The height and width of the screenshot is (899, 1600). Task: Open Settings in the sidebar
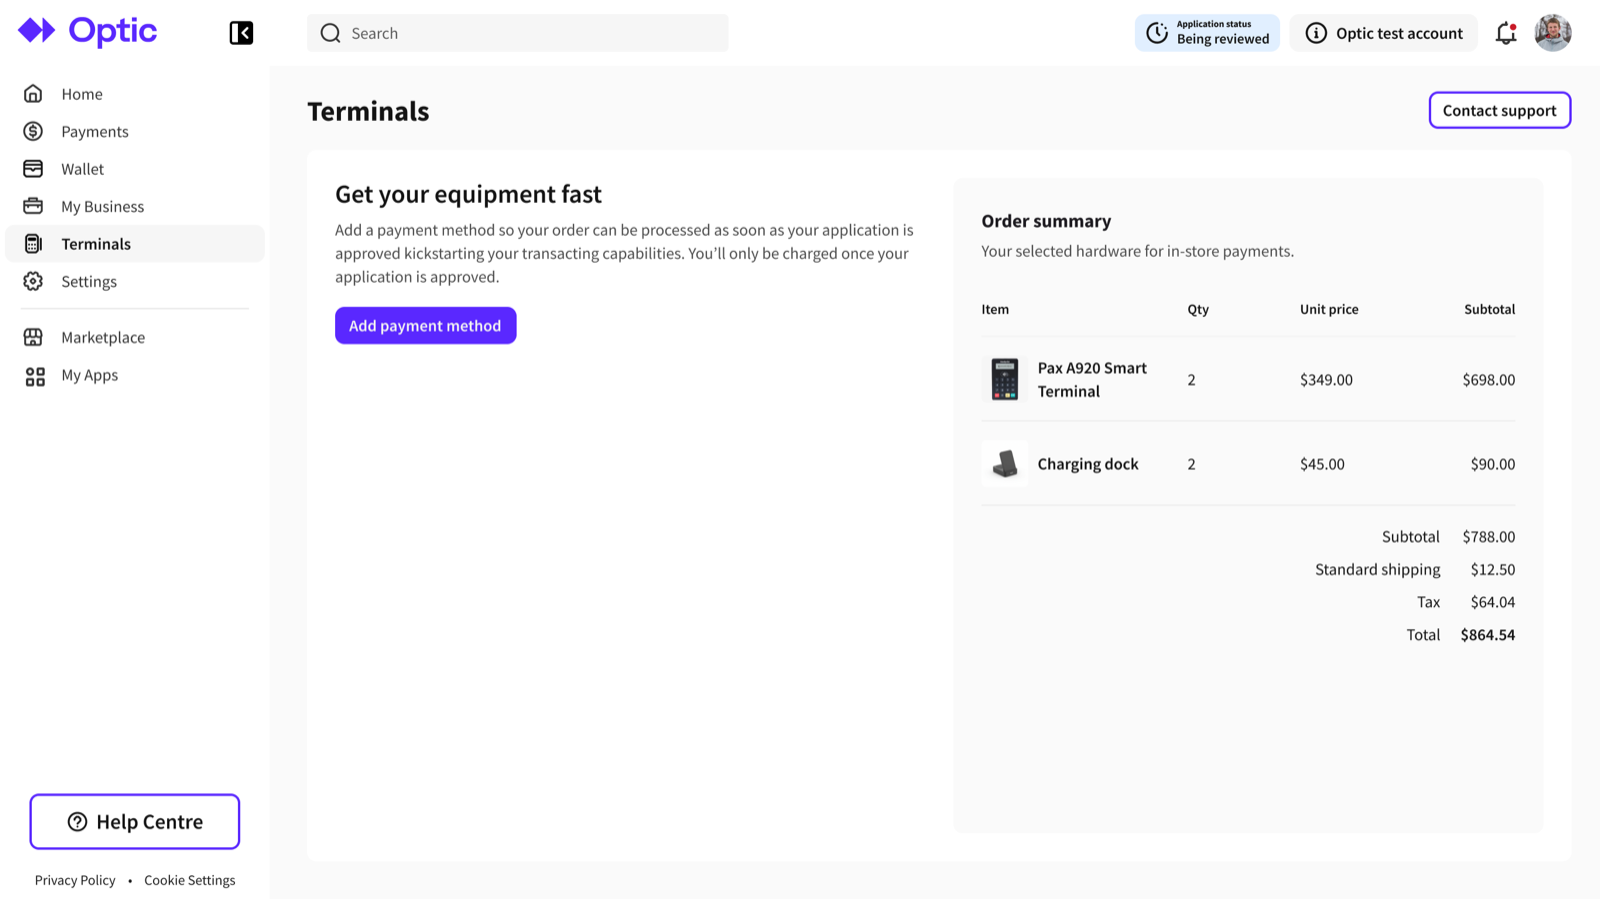point(135,281)
